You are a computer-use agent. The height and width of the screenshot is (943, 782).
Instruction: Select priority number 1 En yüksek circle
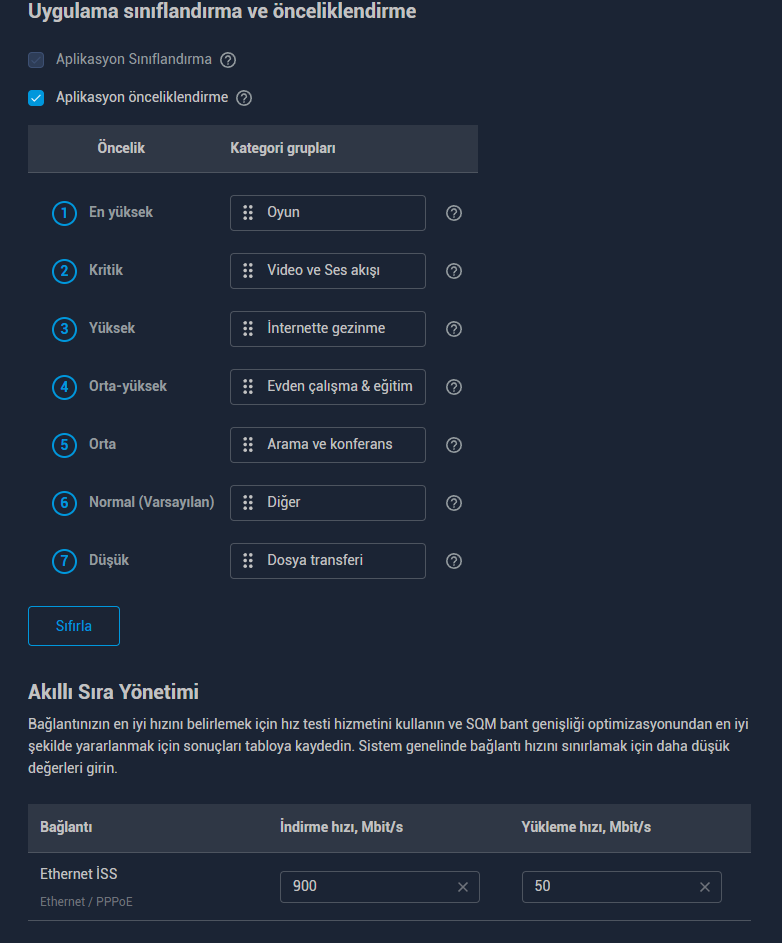click(64, 213)
